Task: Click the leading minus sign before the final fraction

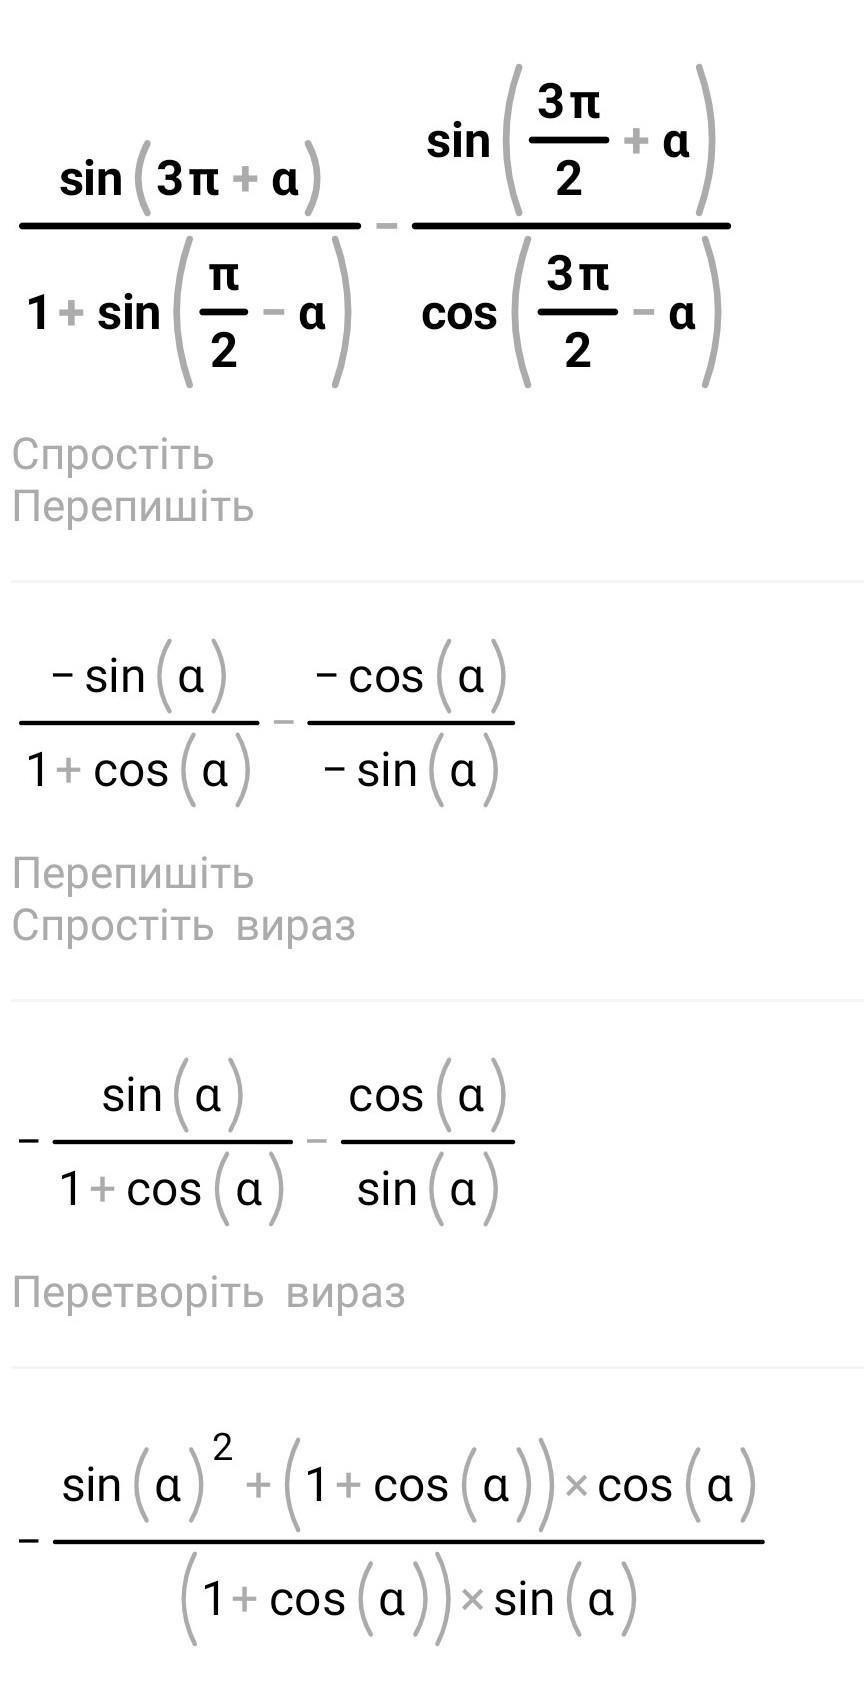Action: [x=29, y=1542]
